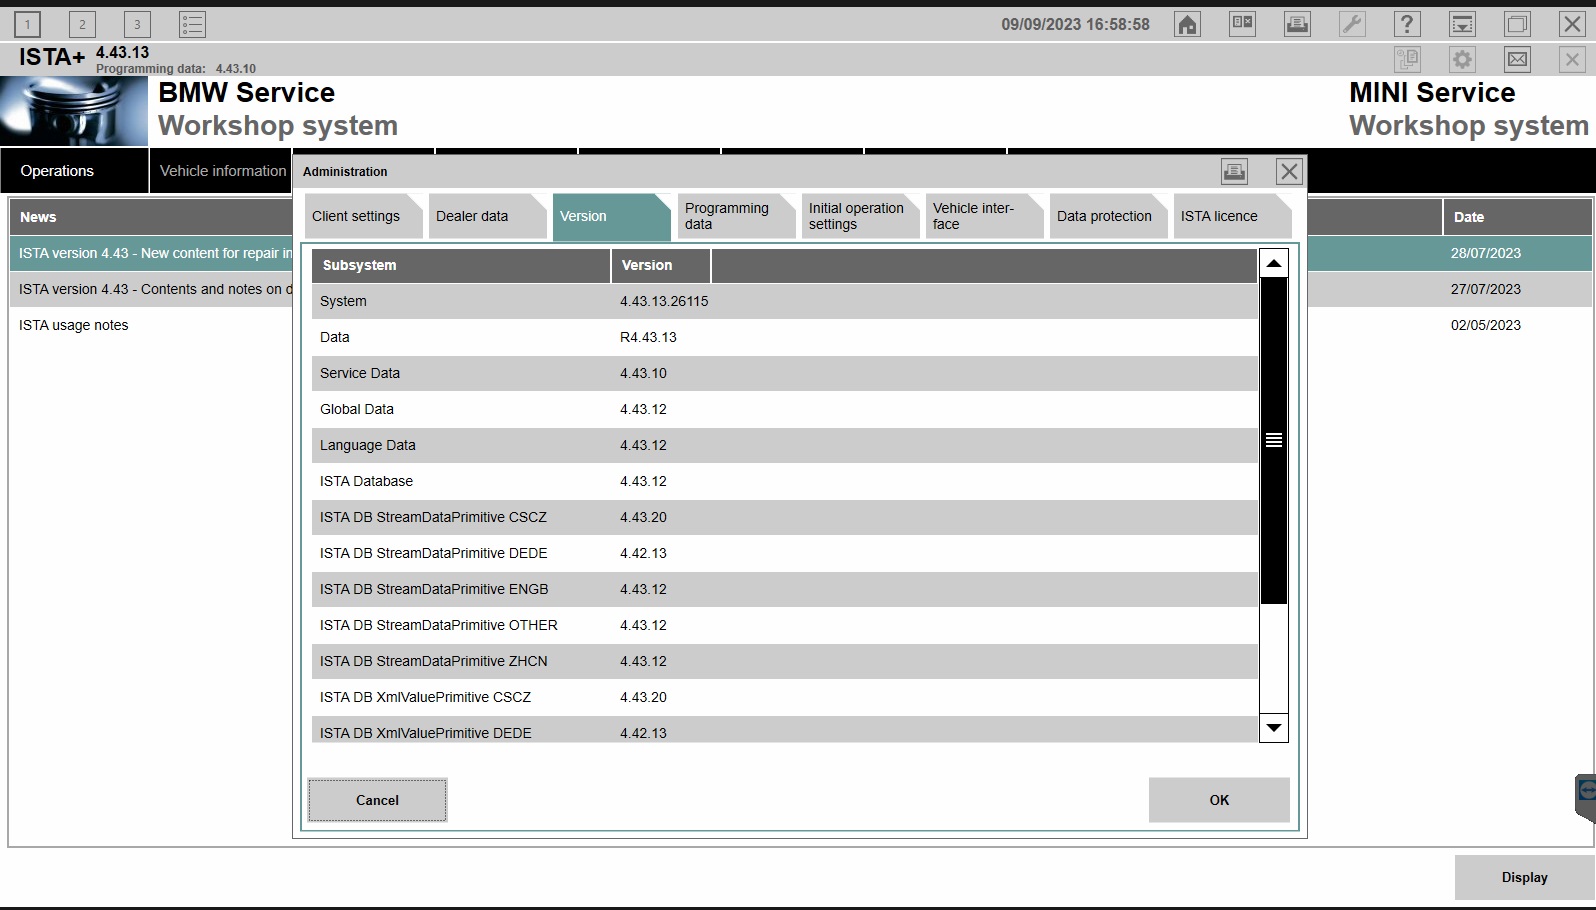This screenshot has height=910, width=1596.
Task: Click the Version column header
Action: pos(661,265)
